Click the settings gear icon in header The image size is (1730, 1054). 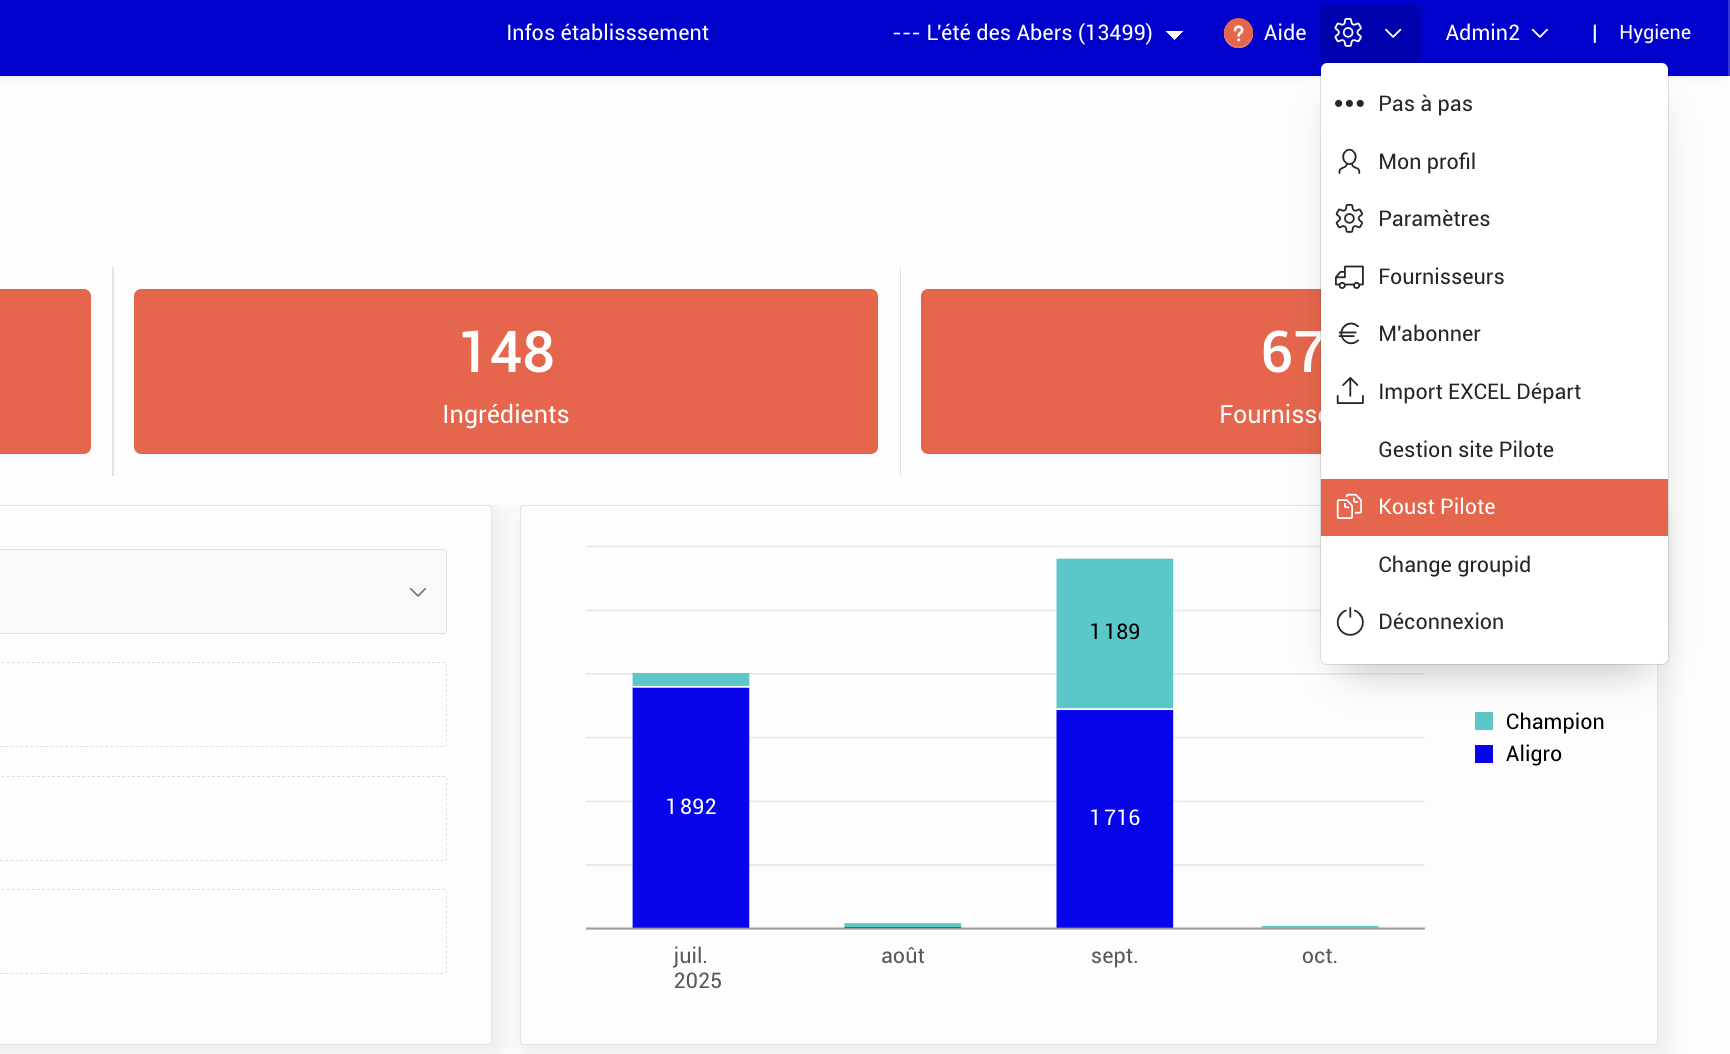[x=1348, y=33]
